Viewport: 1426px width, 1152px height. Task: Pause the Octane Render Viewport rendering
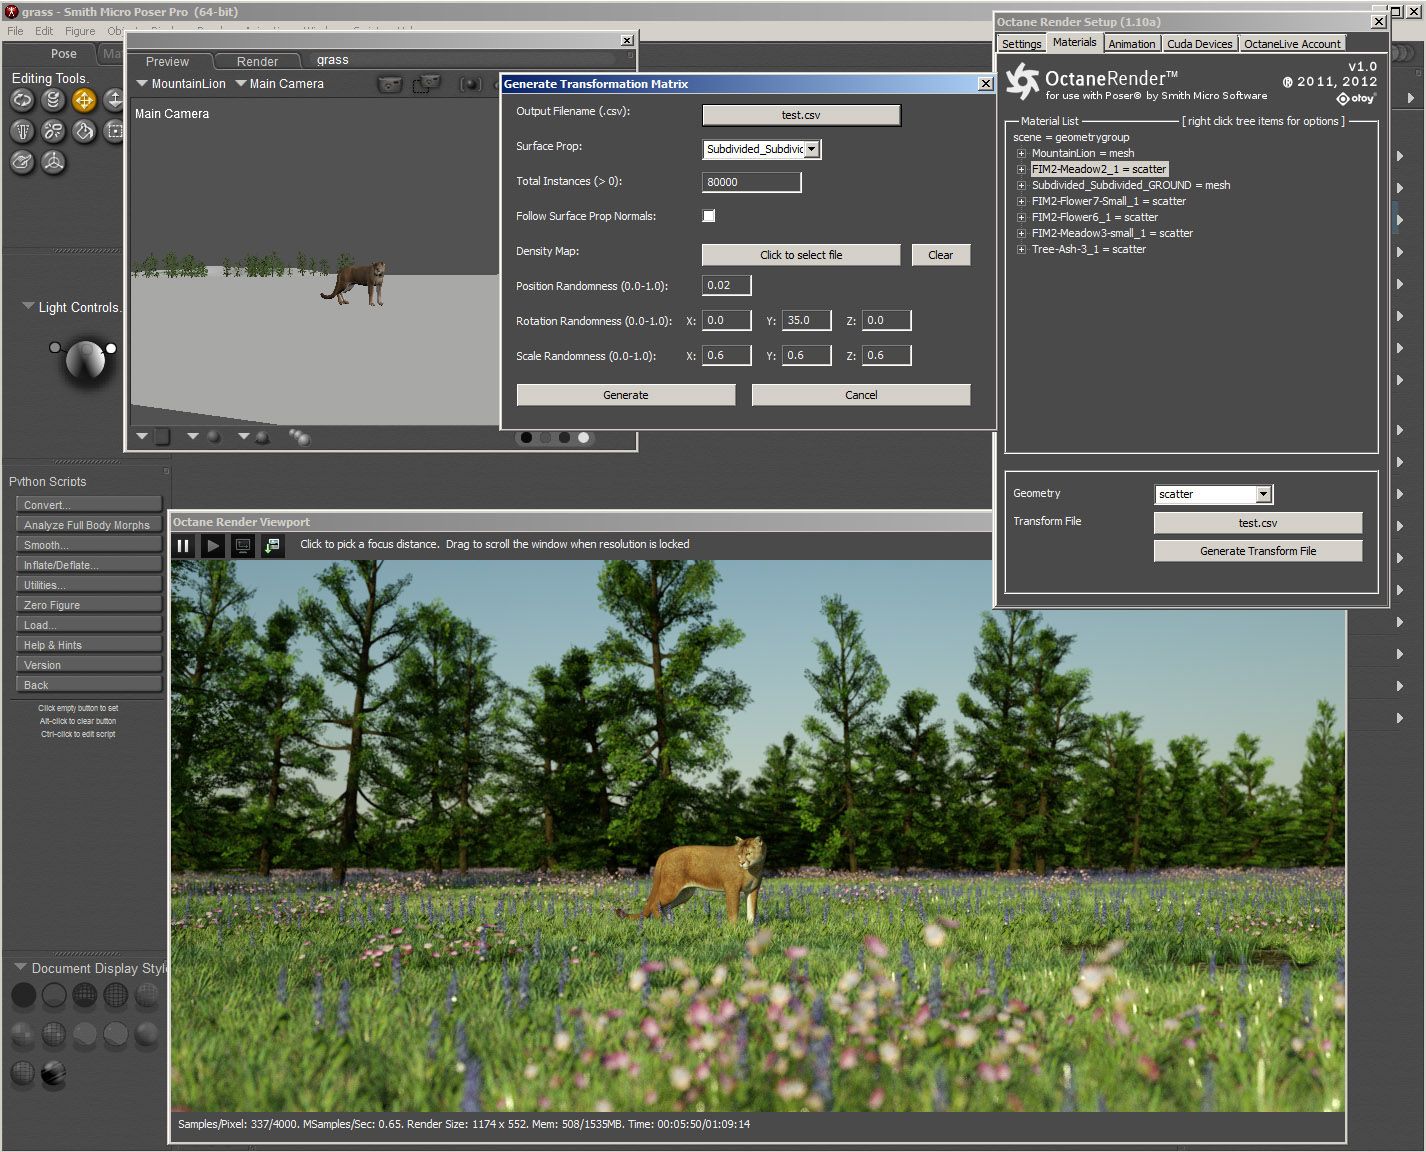[x=183, y=545]
